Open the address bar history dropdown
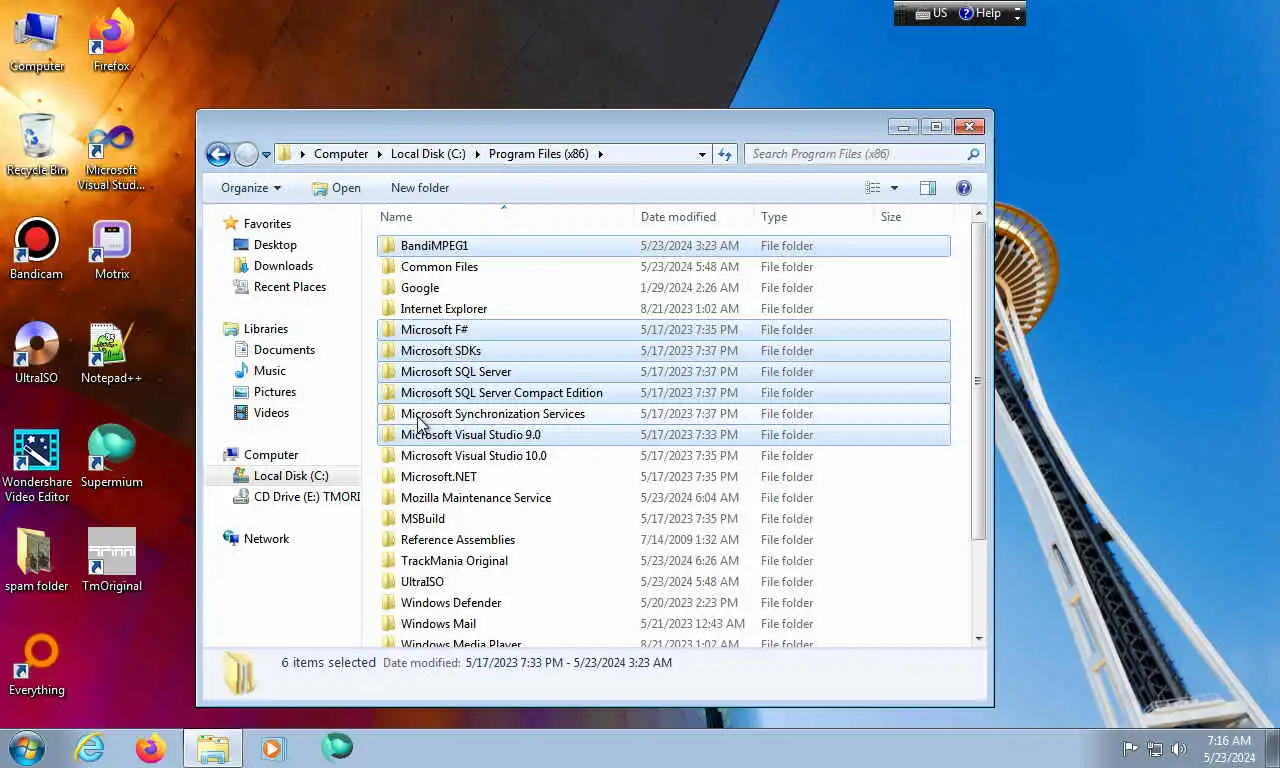The width and height of the screenshot is (1280, 768). tap(702, 154)
